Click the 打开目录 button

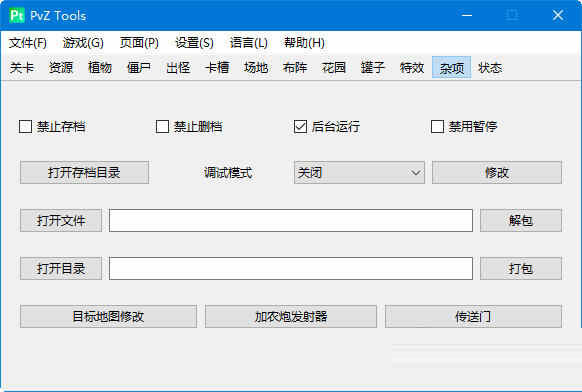coord(61,268)
